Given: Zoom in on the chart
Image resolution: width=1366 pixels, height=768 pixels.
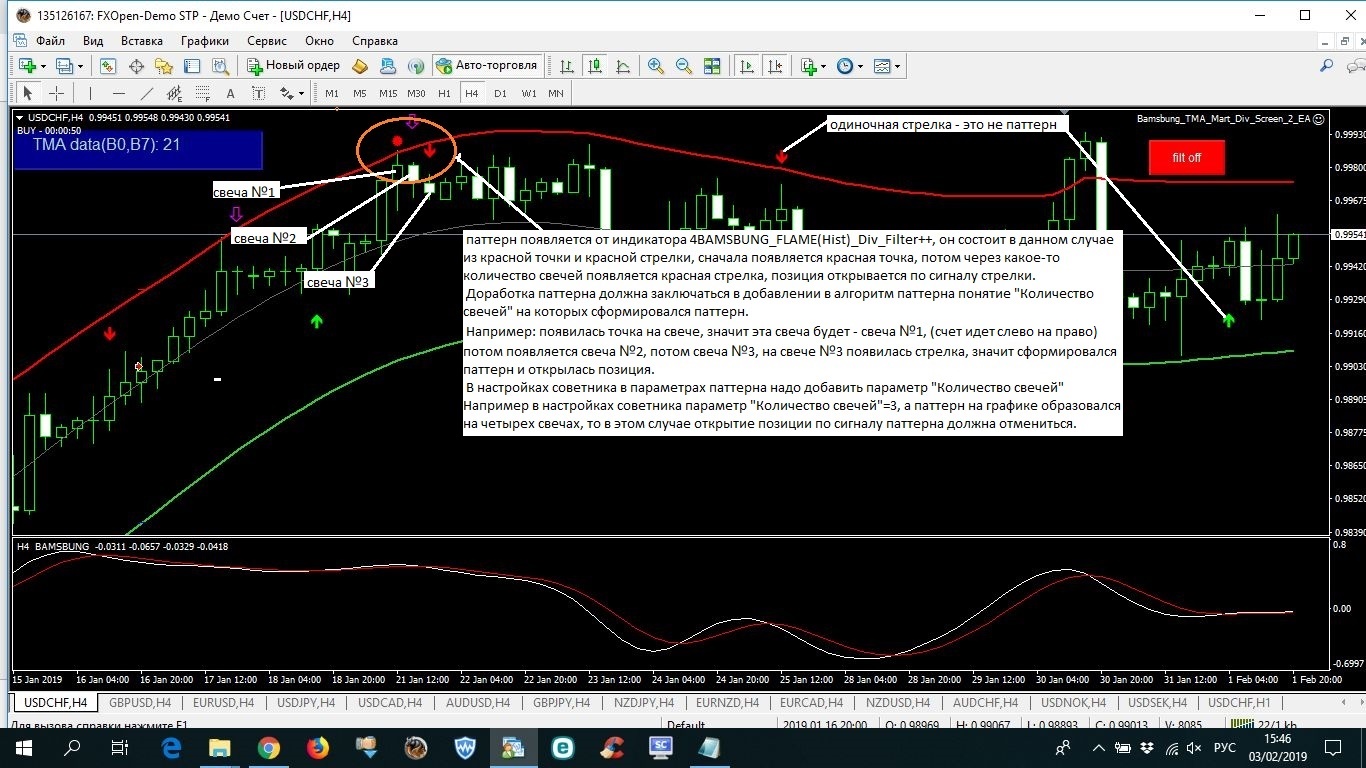Looking at the screenshot, I should 656,66.
